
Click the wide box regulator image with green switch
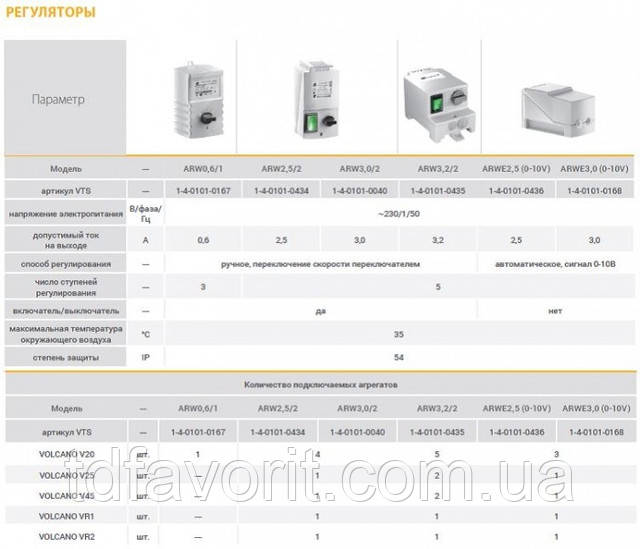click(439, 104)
